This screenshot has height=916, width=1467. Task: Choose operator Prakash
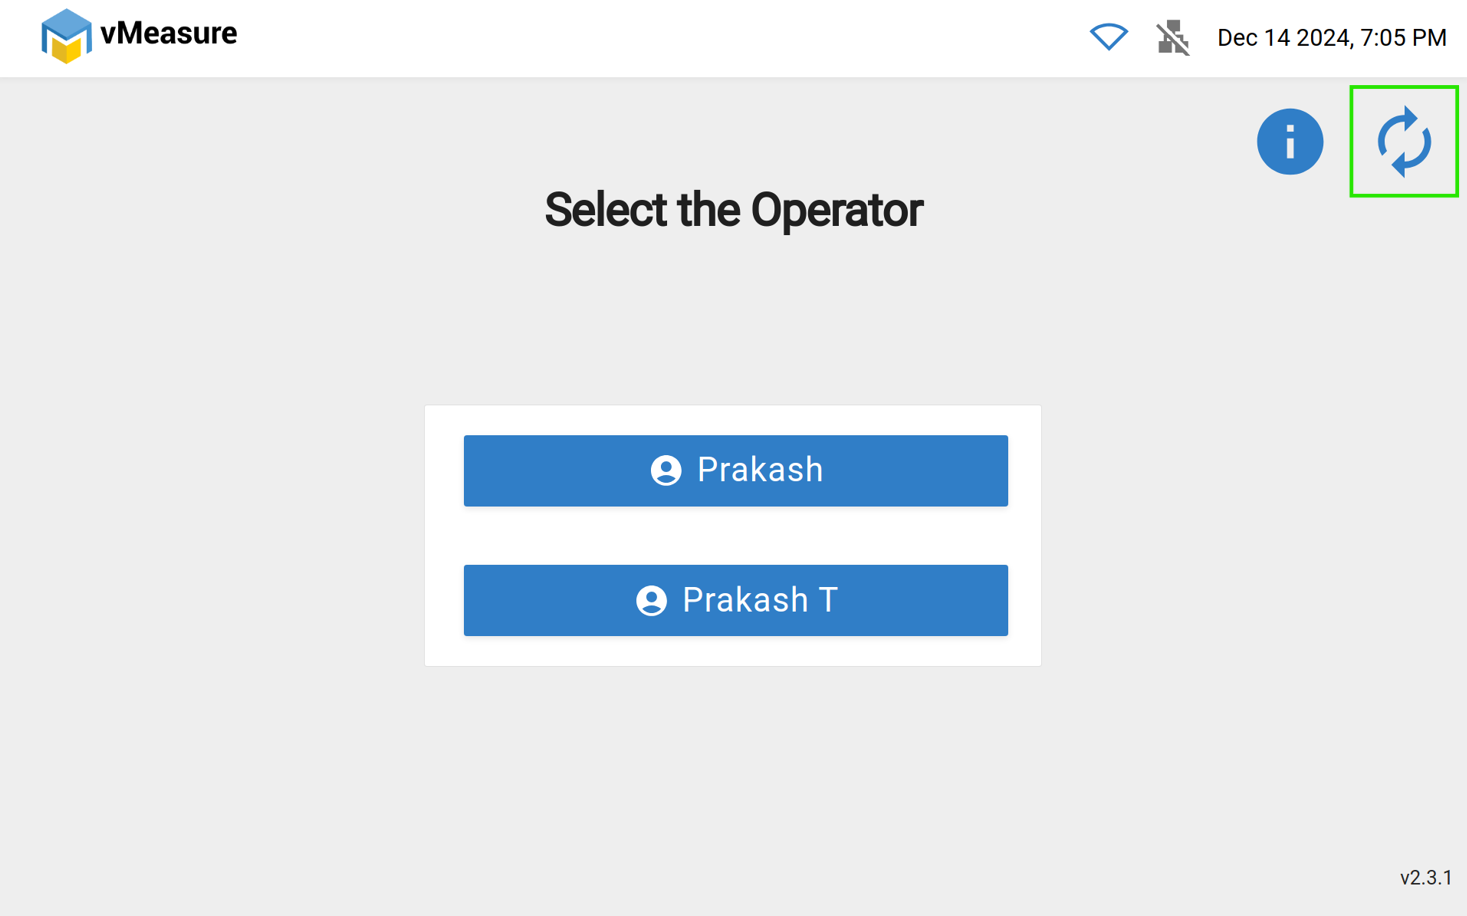click(x=759, y=470)
